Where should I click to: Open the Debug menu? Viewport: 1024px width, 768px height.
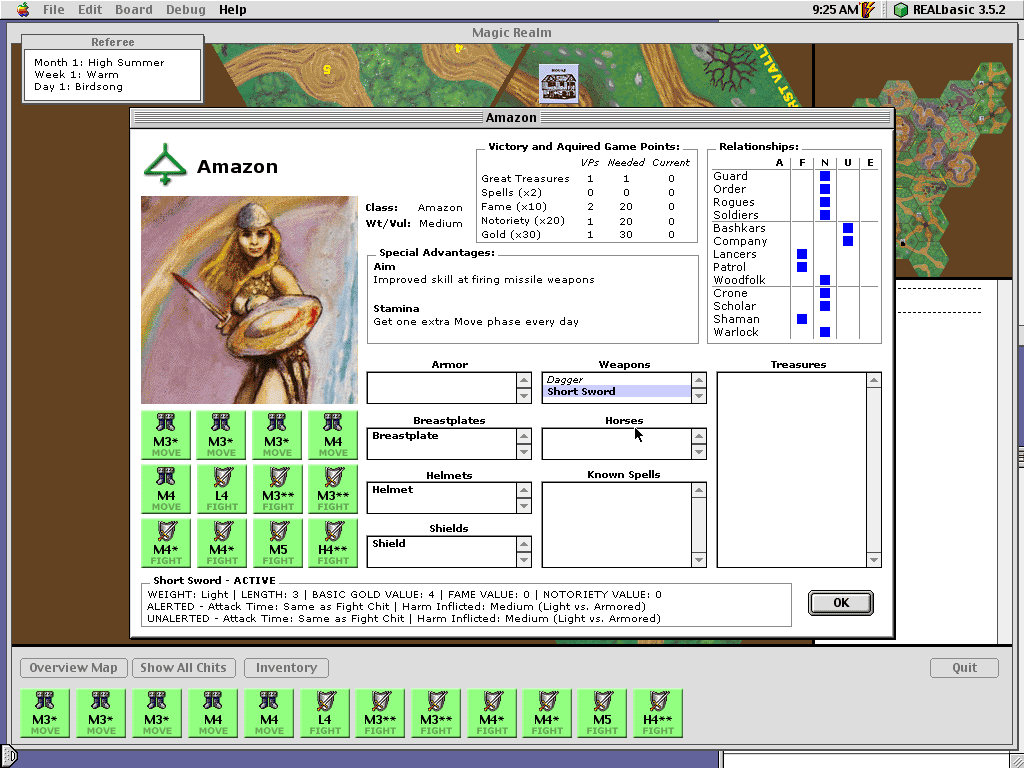pos(185,10)
